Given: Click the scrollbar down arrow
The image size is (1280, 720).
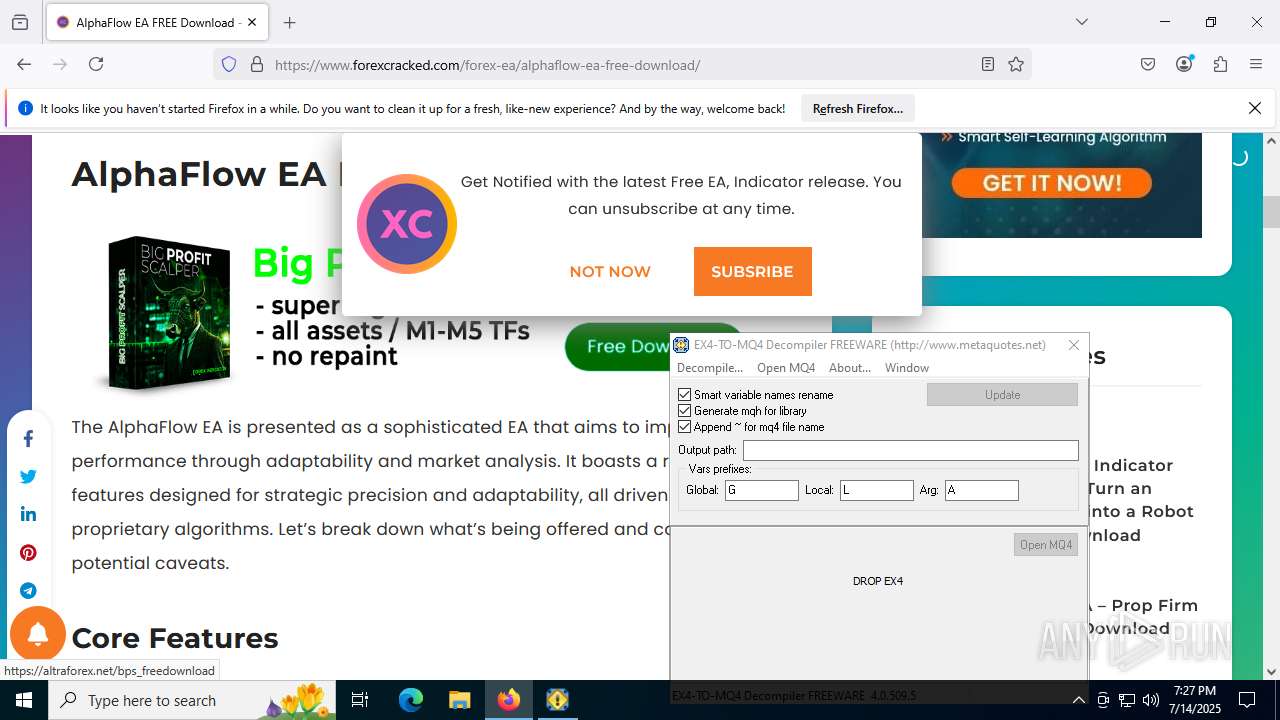Looking at the screenshot, I should [1272, 672].
